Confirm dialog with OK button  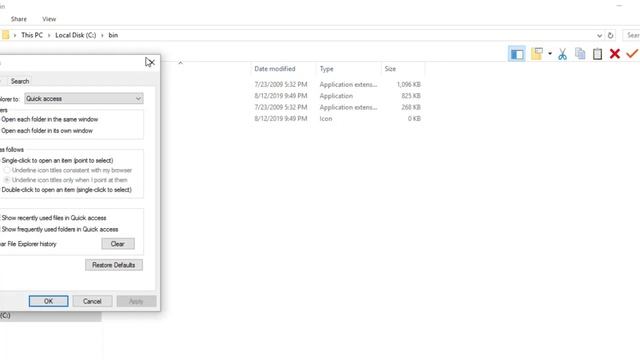pyautogui.click(x=49, y=301)
